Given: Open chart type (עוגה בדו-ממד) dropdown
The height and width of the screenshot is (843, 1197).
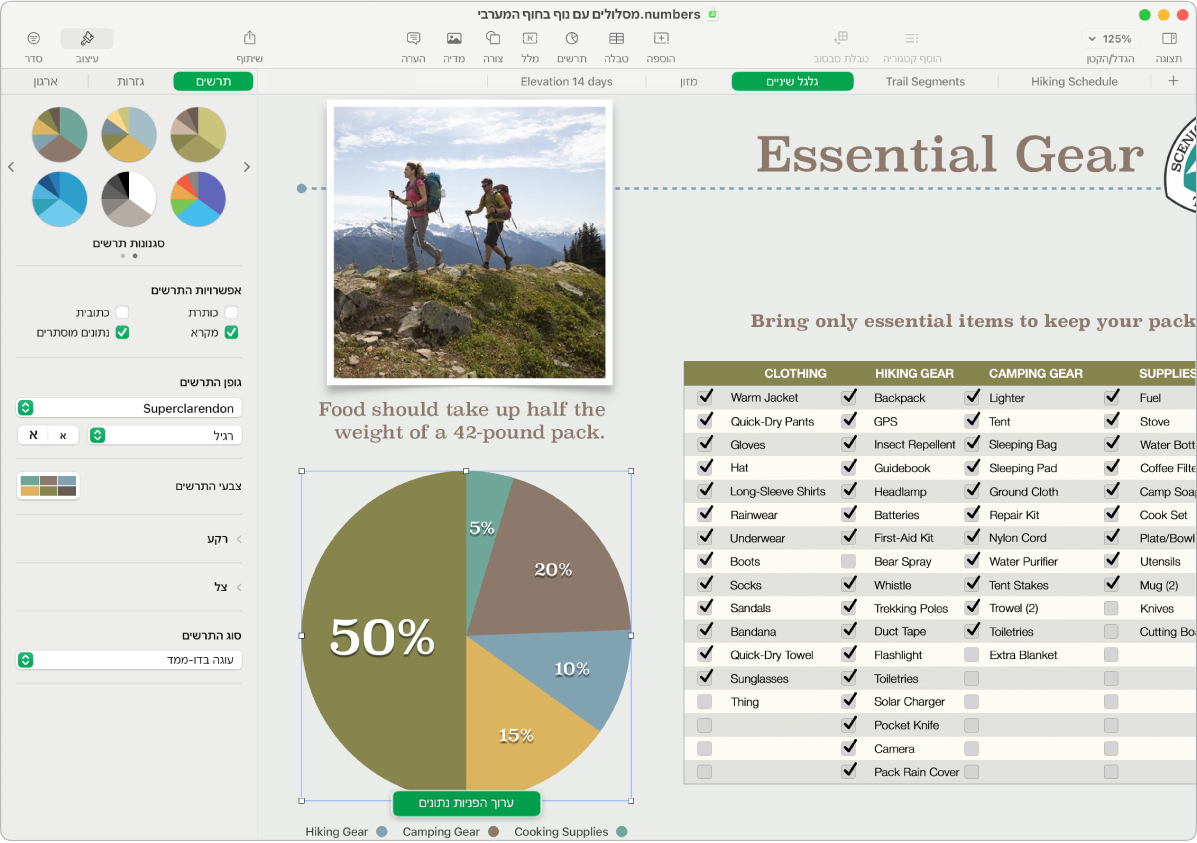Looking at the screenshot, I should click(129, 660).
